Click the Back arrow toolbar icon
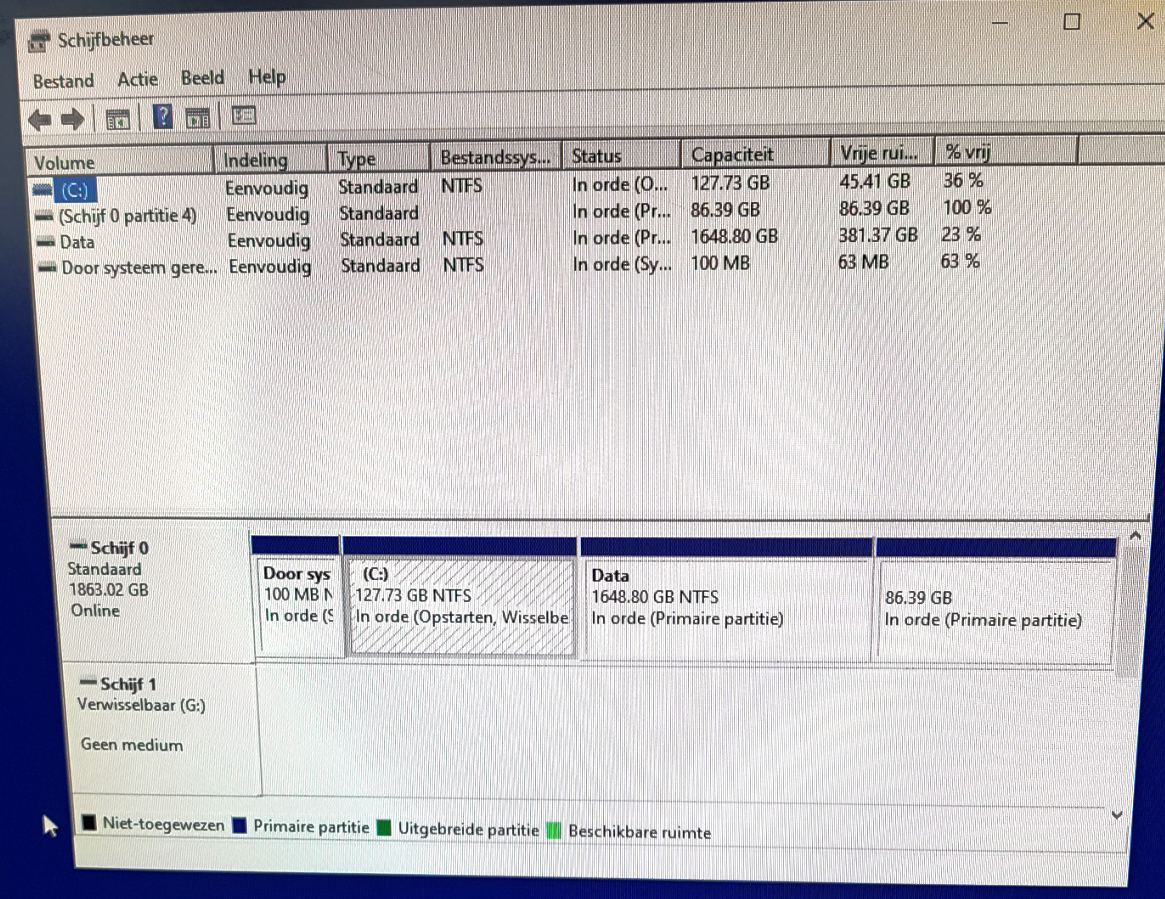The image size is (1165, 899). point(40,119)
